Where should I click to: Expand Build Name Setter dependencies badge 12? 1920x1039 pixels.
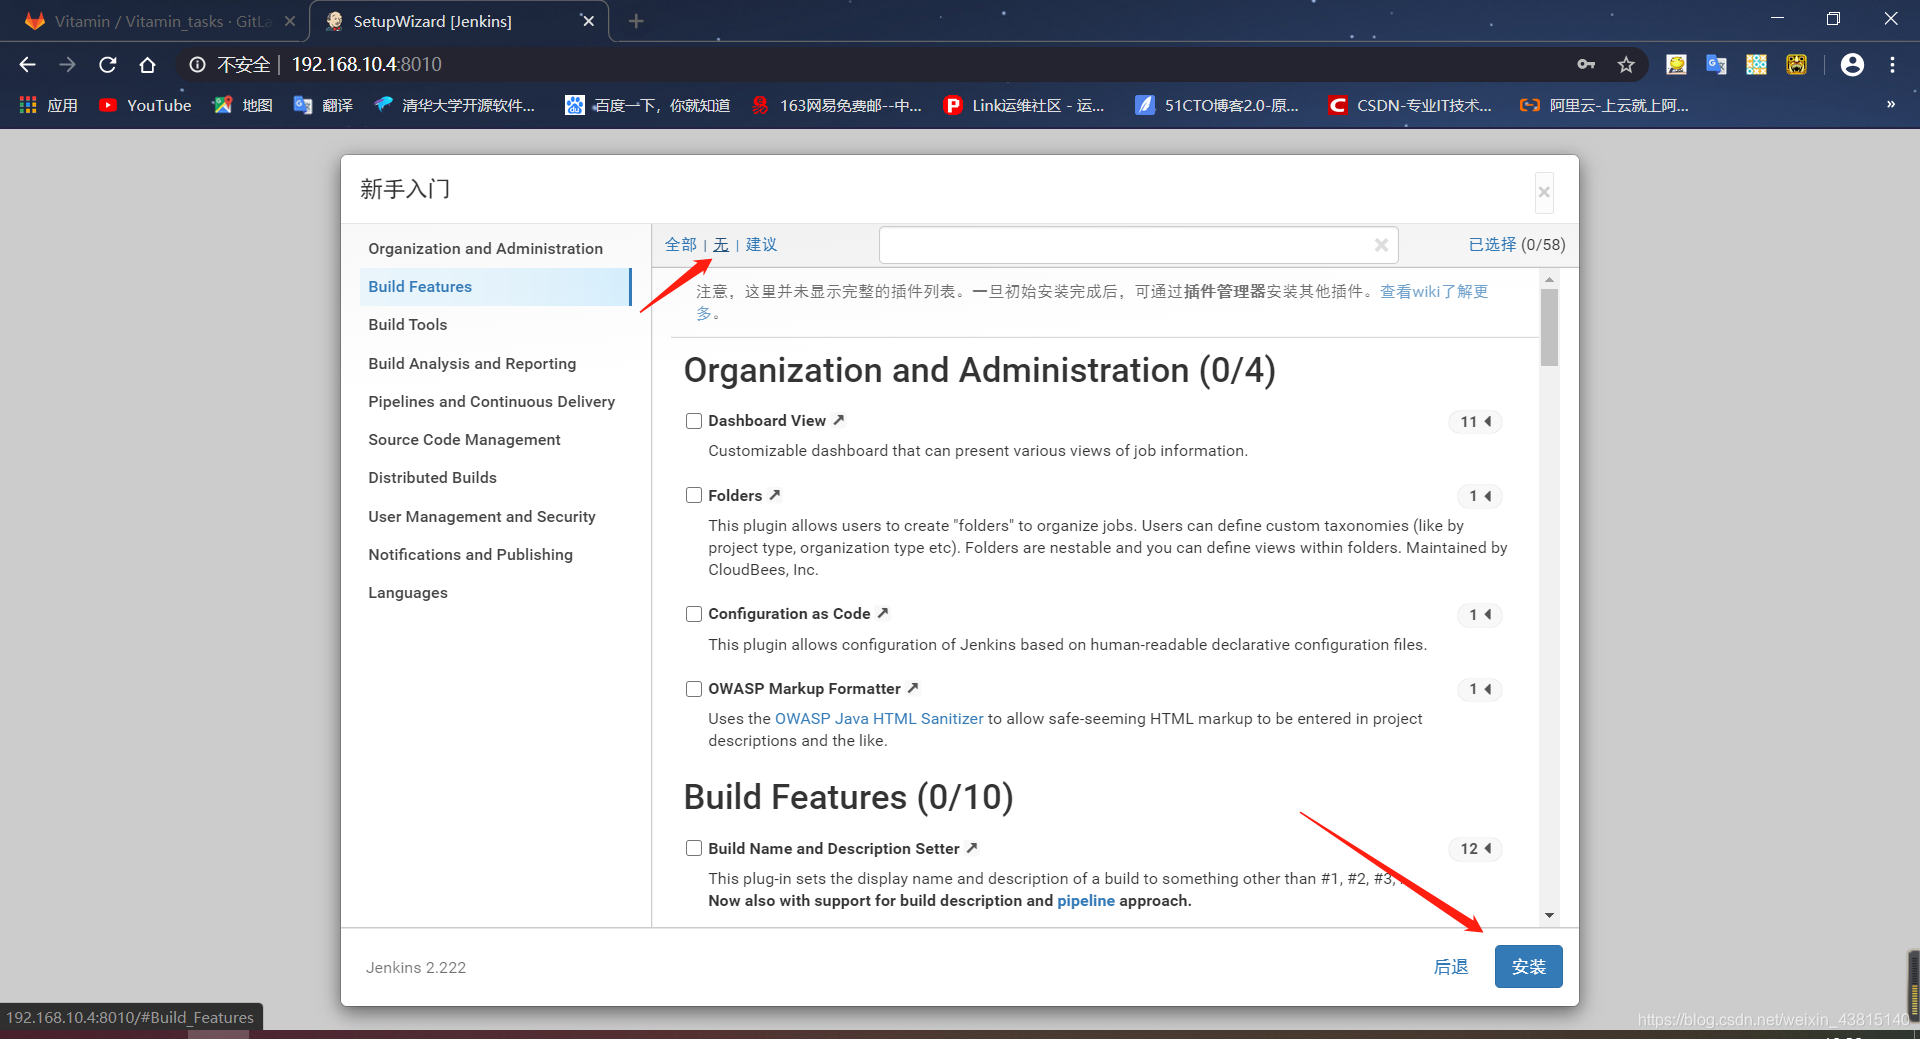[x=1476, y=849]
